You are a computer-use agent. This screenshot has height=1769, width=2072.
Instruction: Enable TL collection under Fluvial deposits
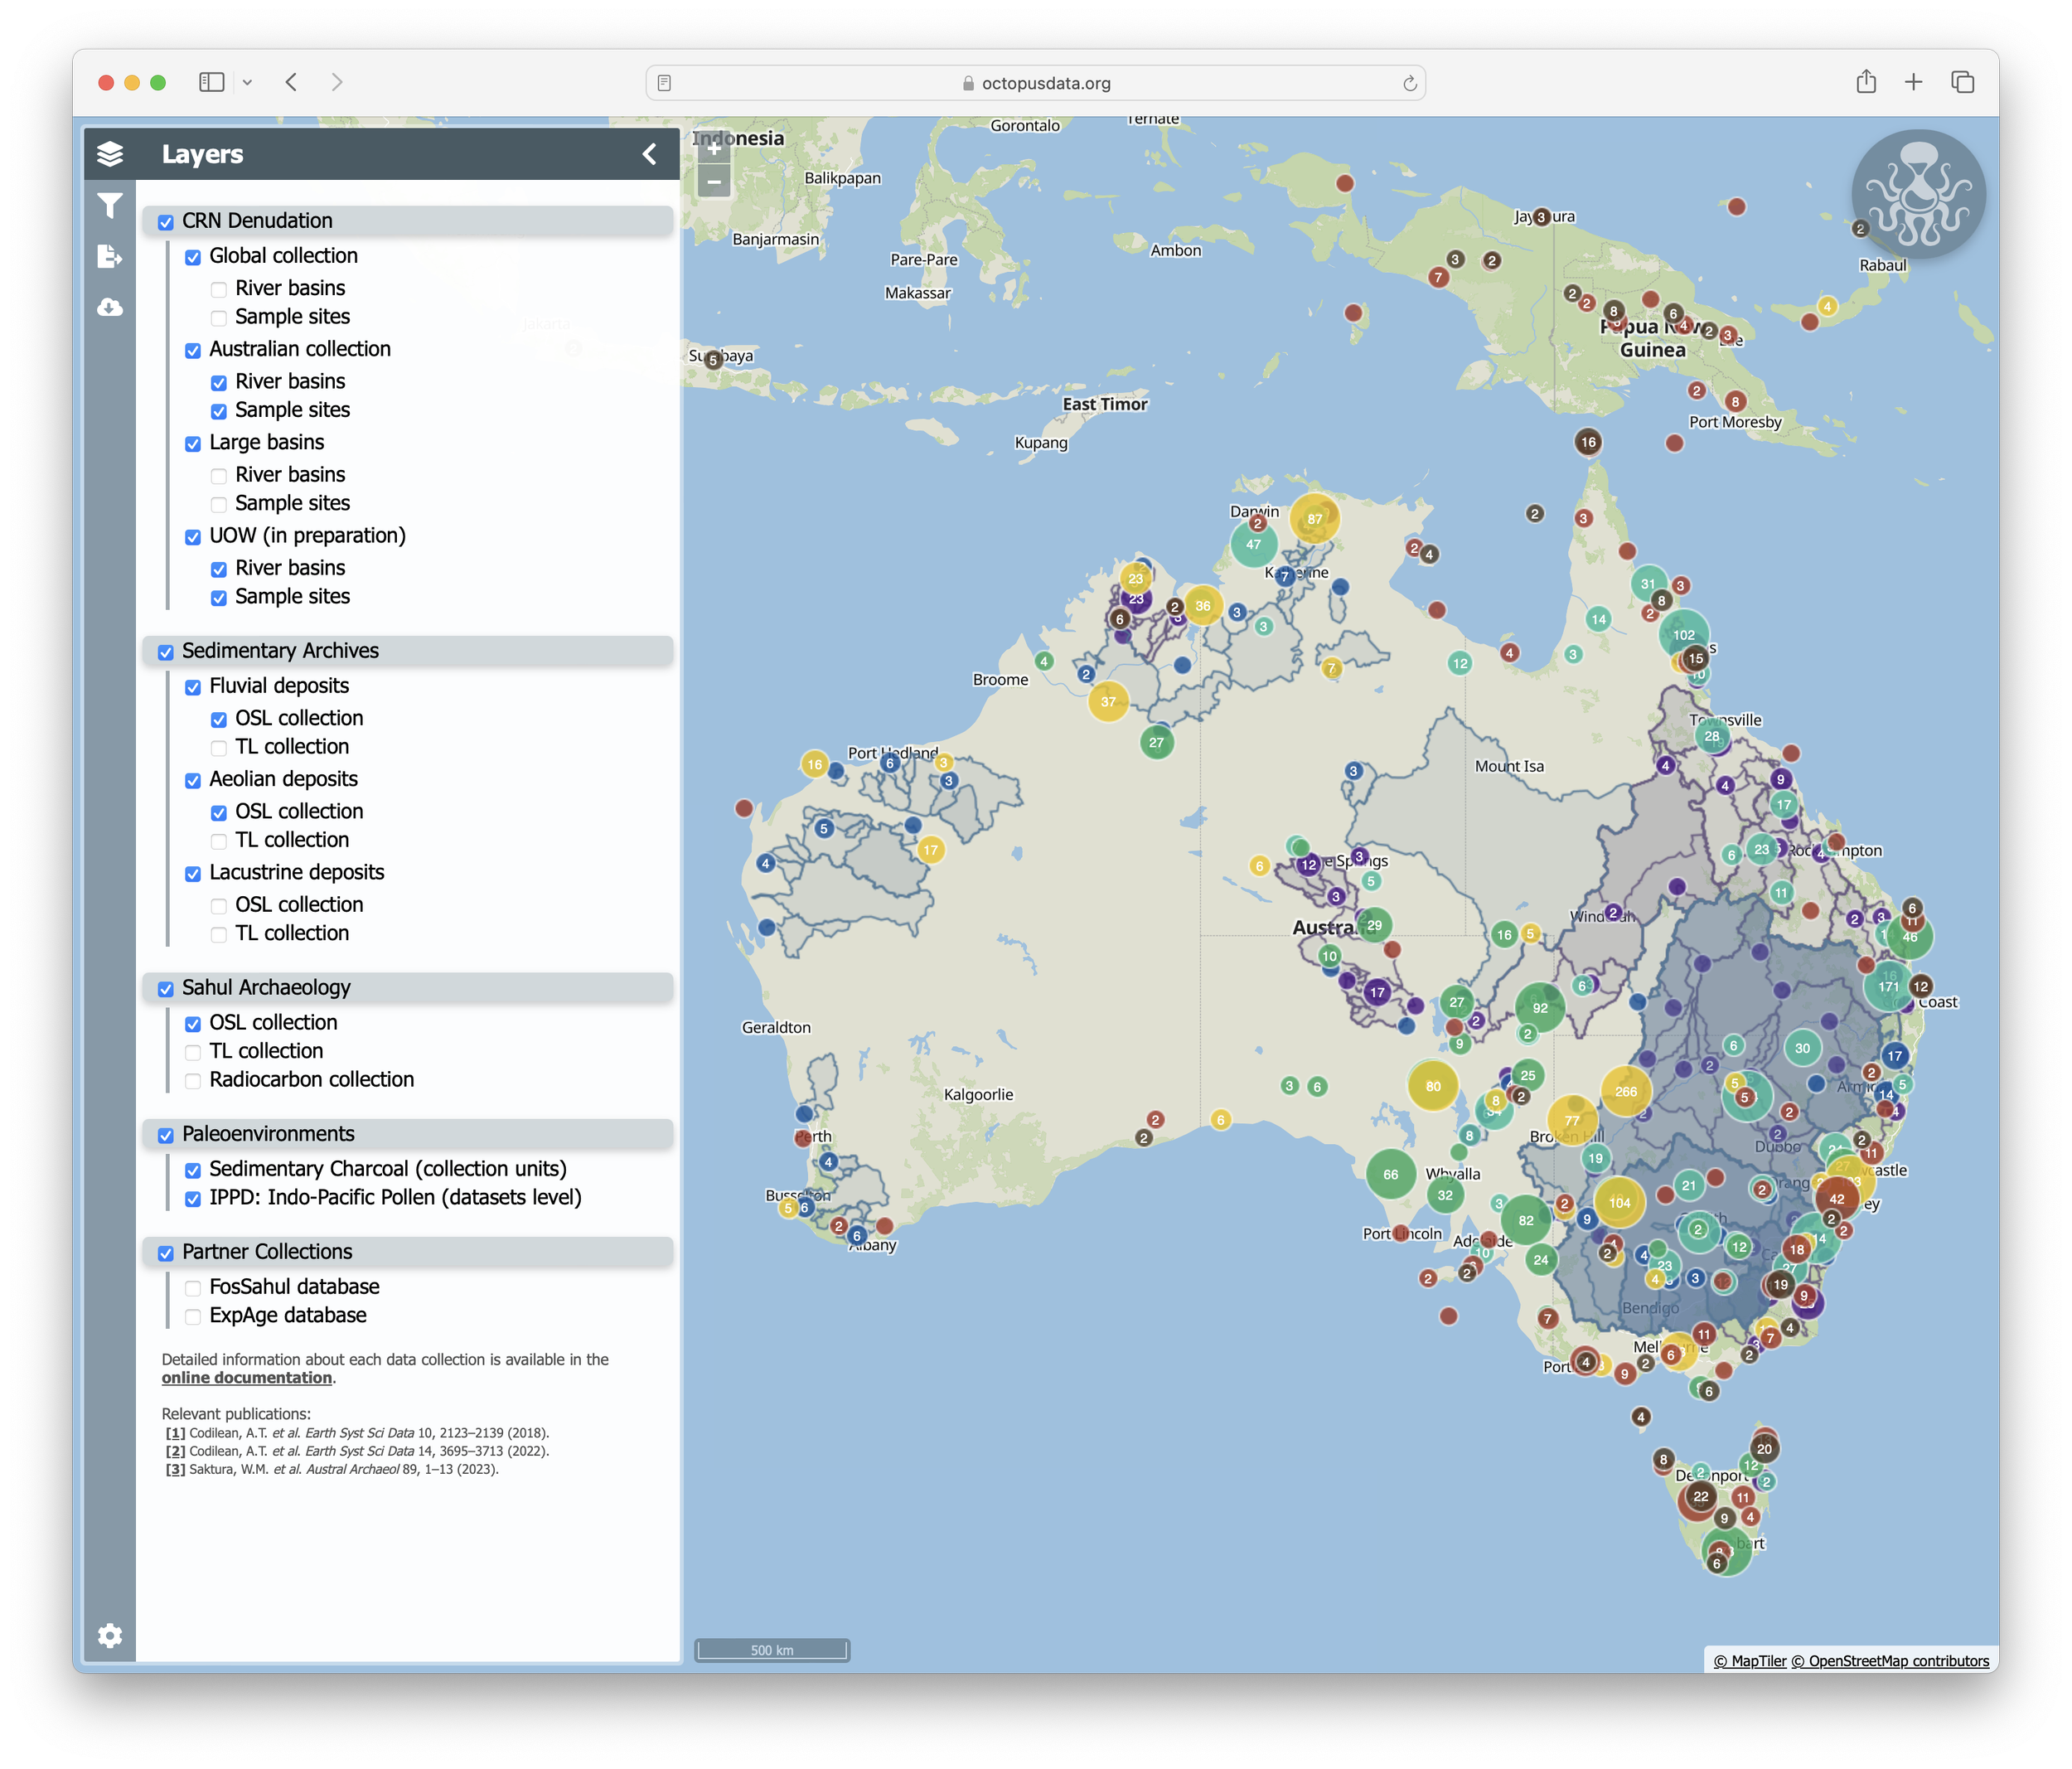[219, 748]
